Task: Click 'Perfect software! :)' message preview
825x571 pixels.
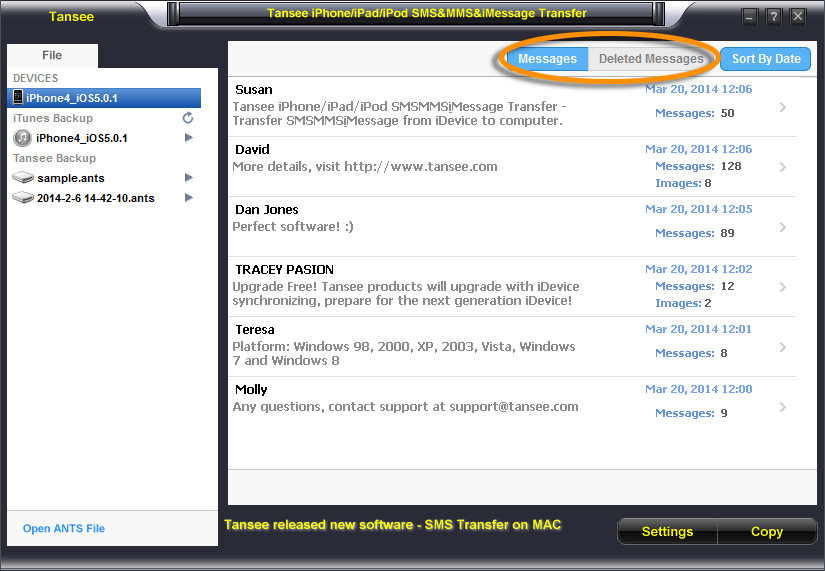Action: point(293,226)
